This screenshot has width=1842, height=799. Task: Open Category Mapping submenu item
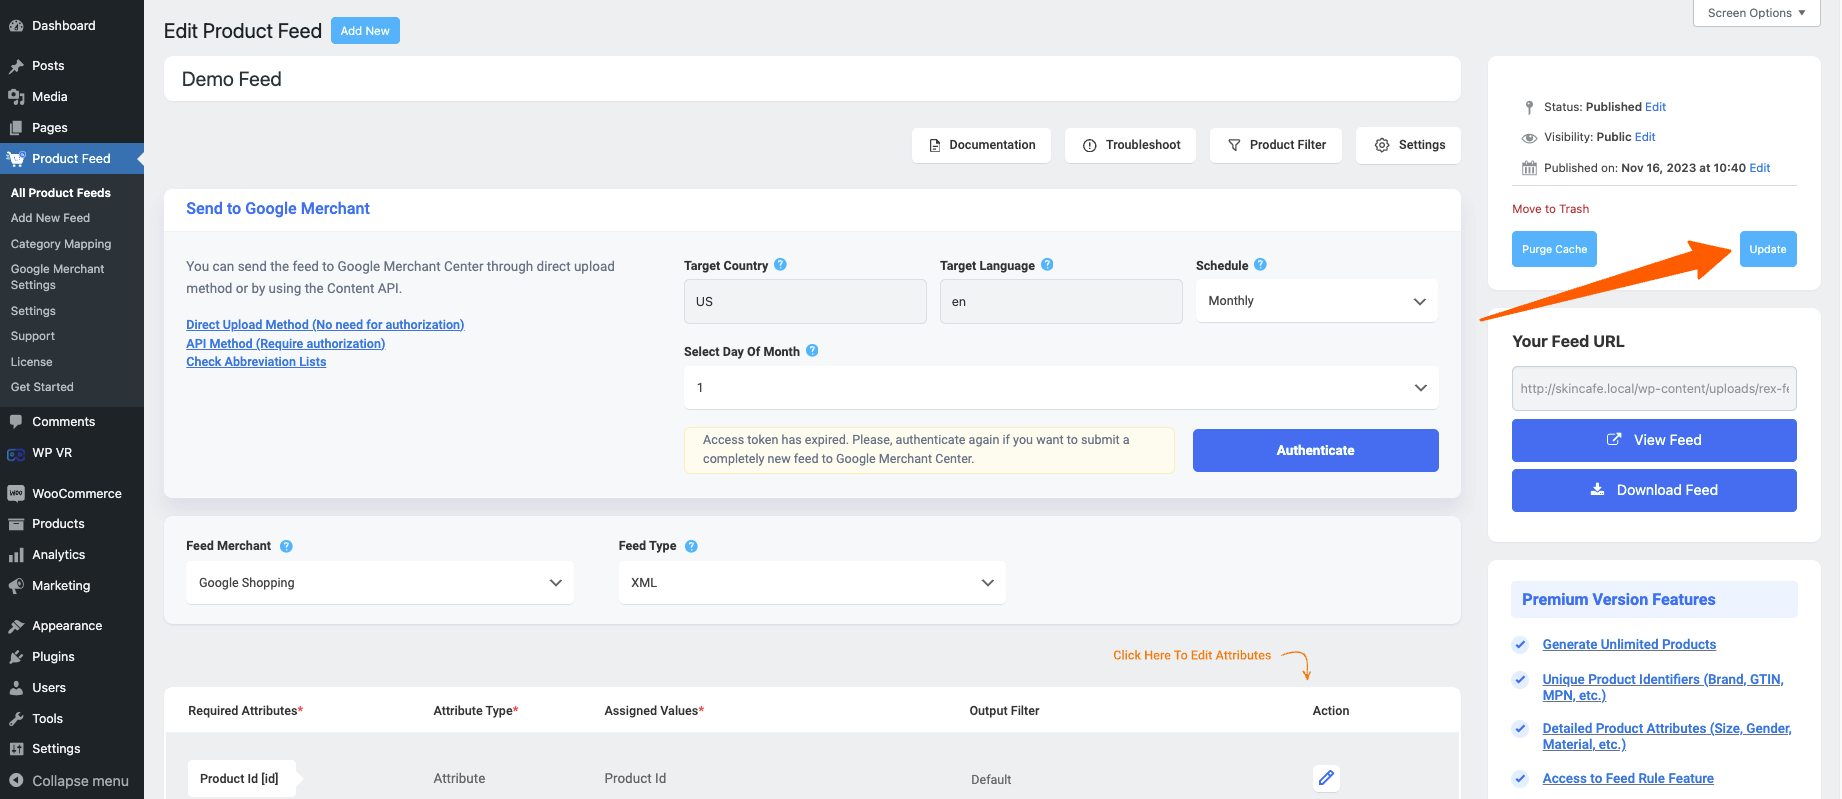[61, 244]
